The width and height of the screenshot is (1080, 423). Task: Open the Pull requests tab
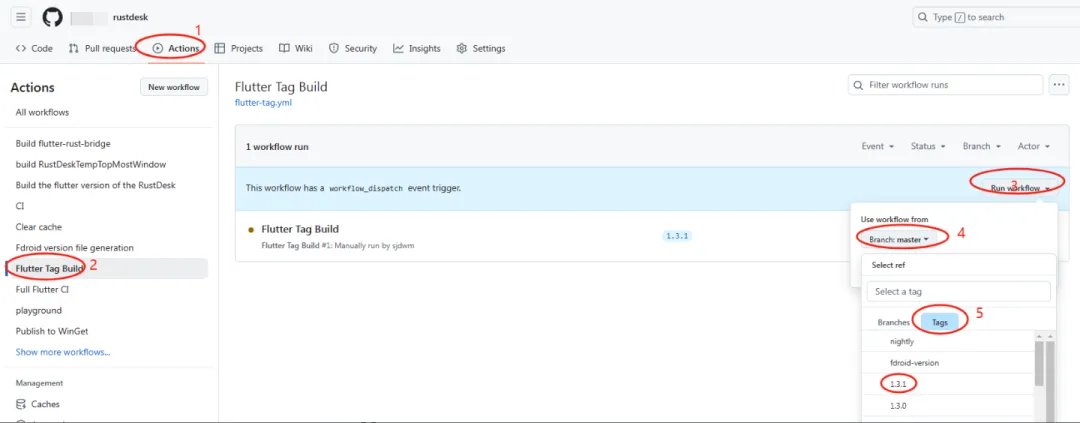(101, 48)
